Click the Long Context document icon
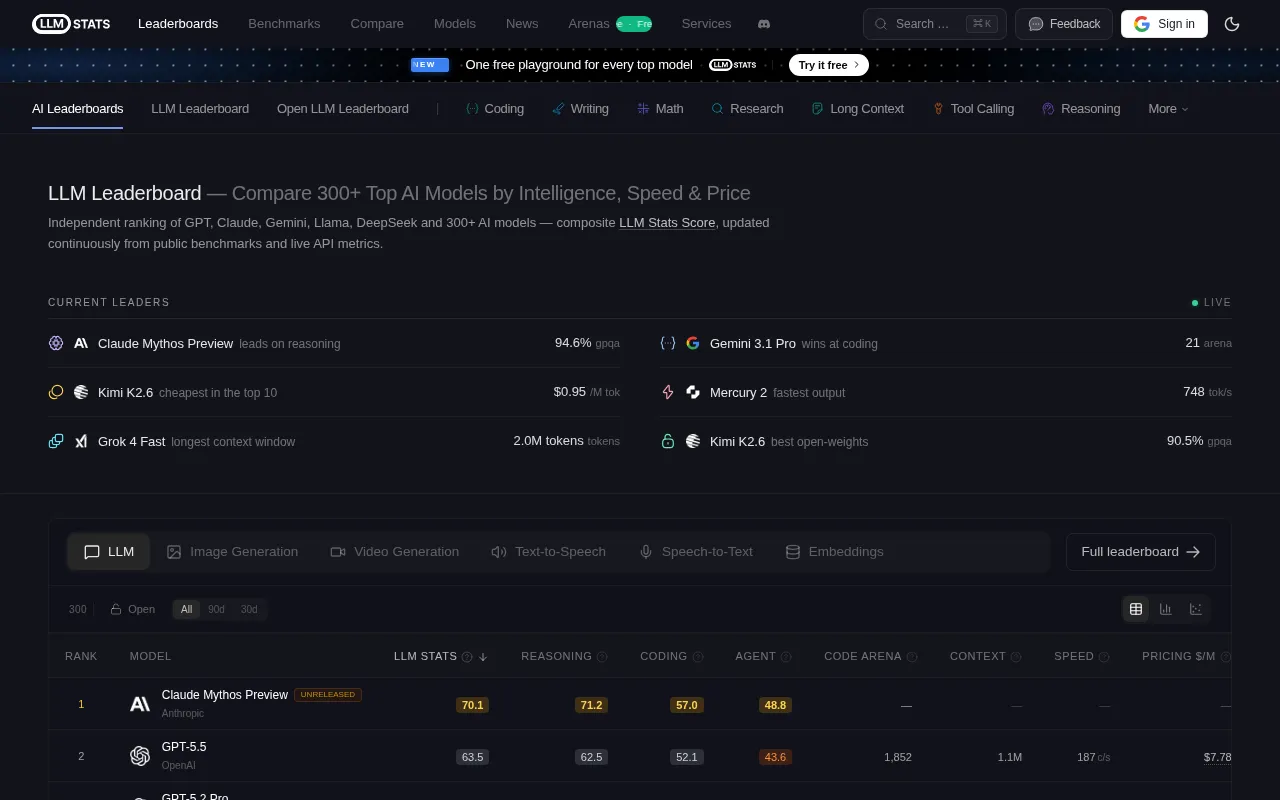Viewport: 1280px width, 800px height. (x=817, y=109)
